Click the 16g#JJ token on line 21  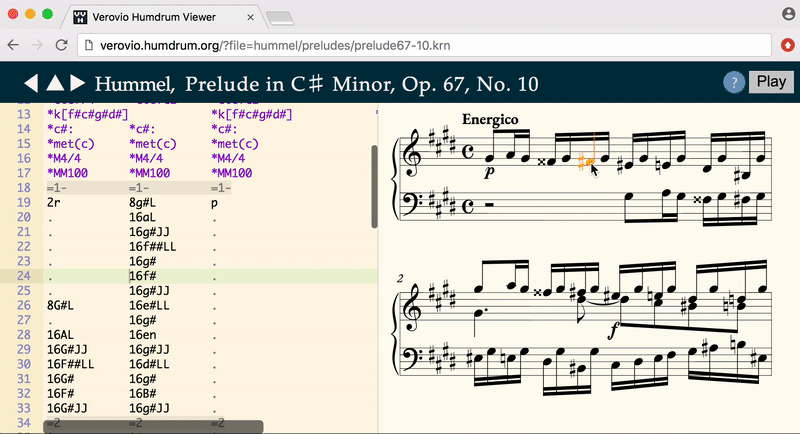point(149,232)
